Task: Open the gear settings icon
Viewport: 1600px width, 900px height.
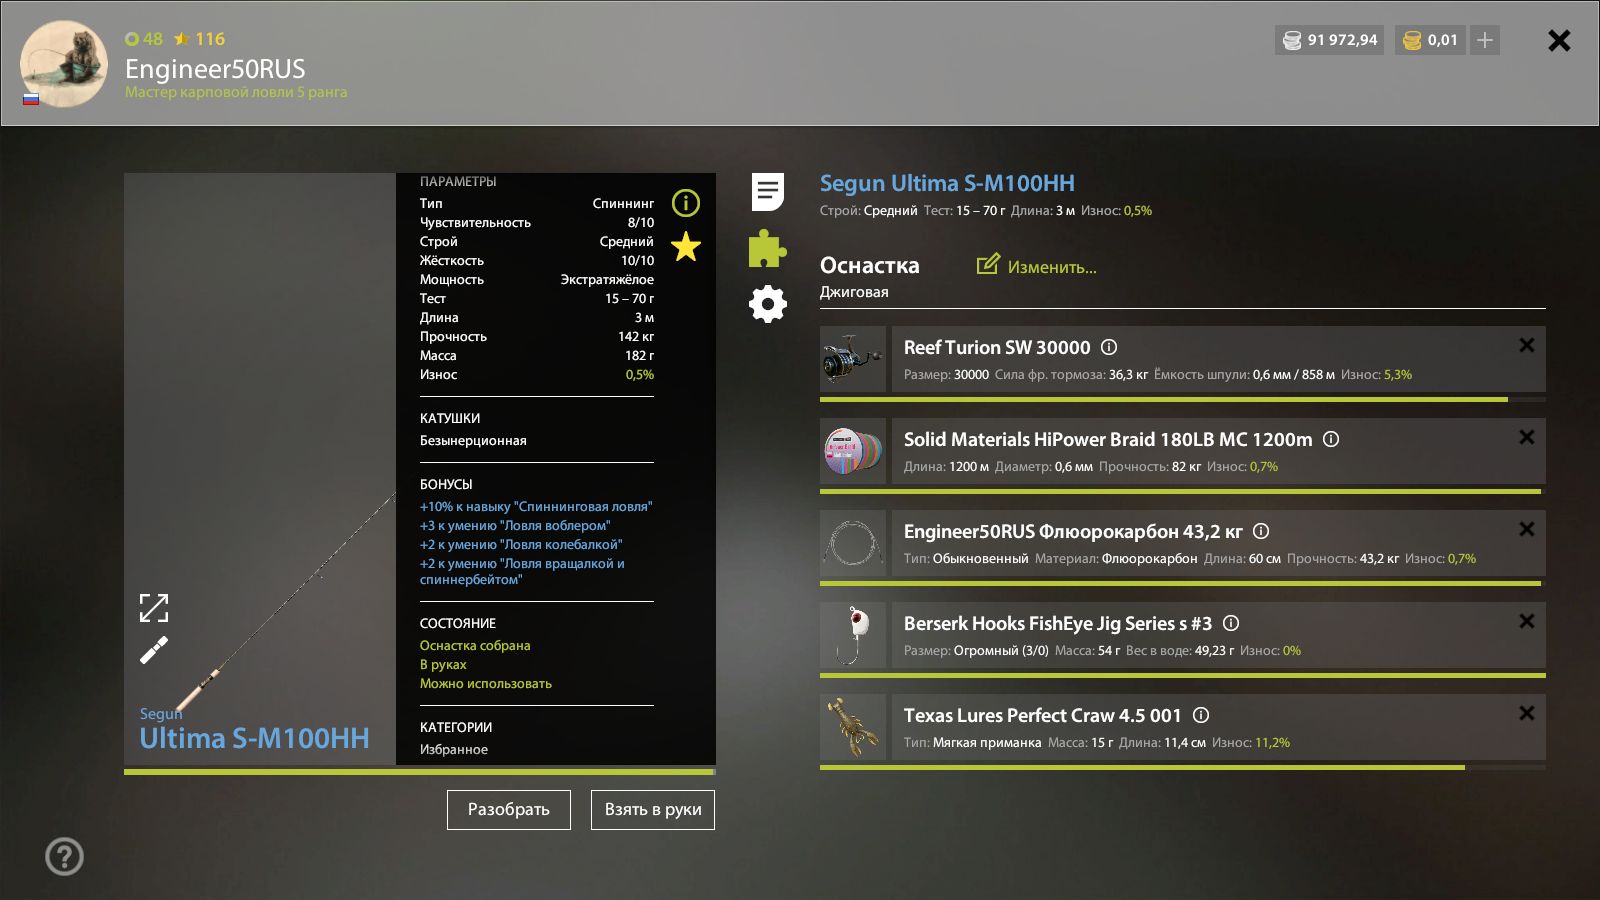Action: tap(768, 304)
